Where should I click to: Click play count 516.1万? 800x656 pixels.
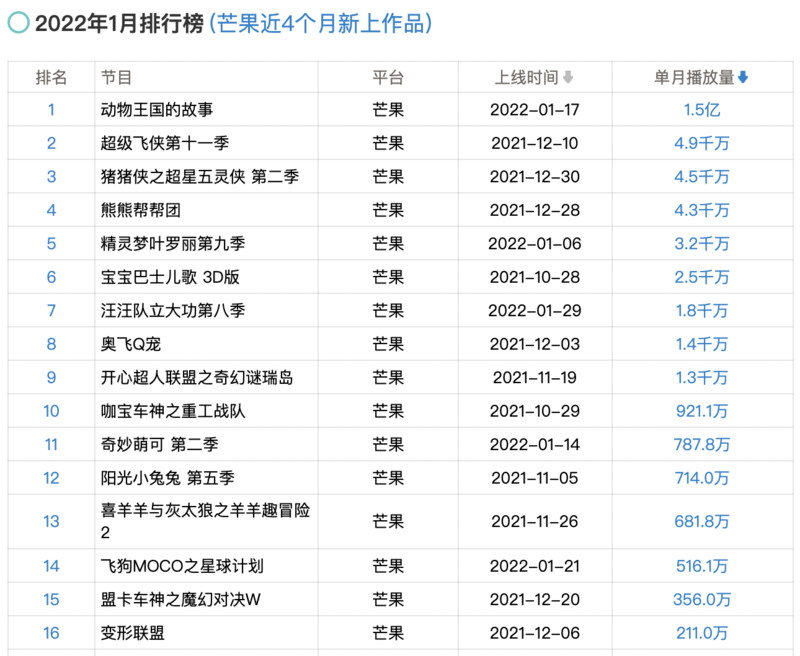click(x=702, y=566)
